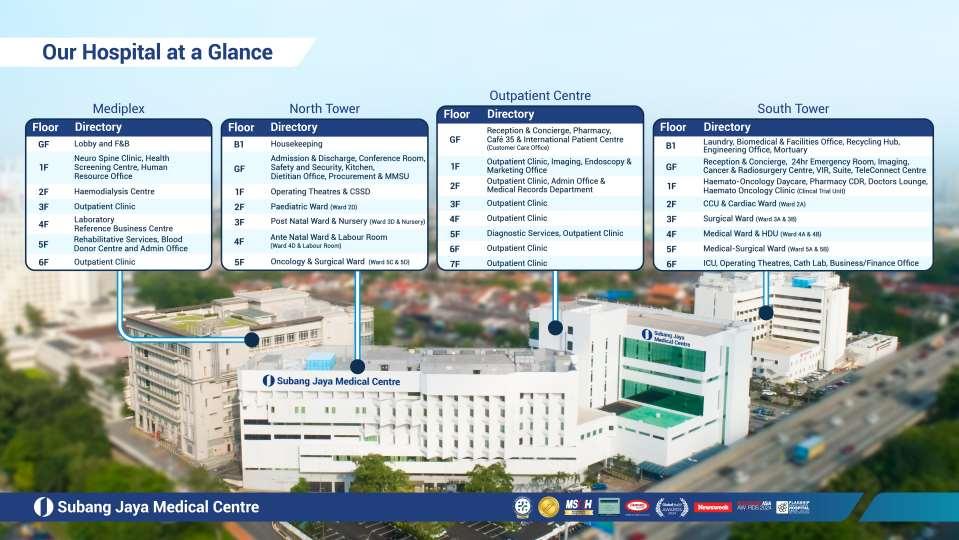959x540 pixels.
Task: Click 'Outpatient Clinic' on Outpatient Centre 4F row
Action: click(517, 218)
